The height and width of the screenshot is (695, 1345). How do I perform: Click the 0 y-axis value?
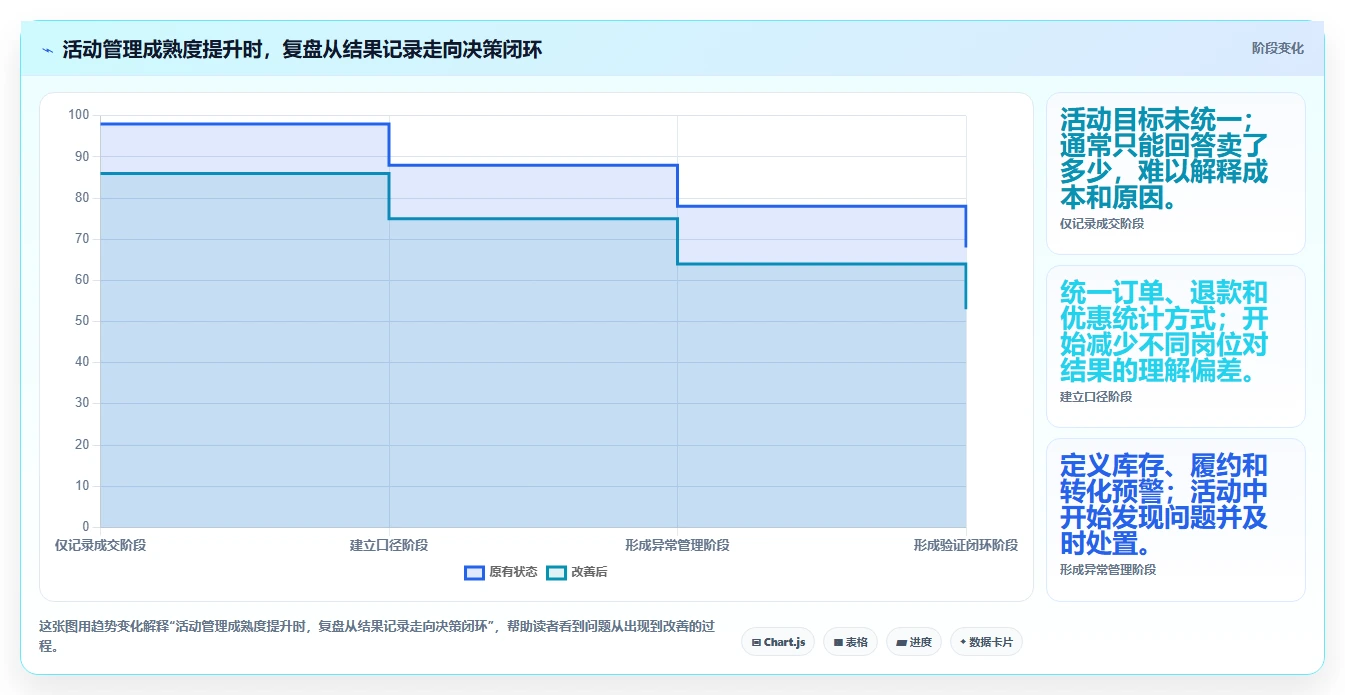tap(85, 527)
